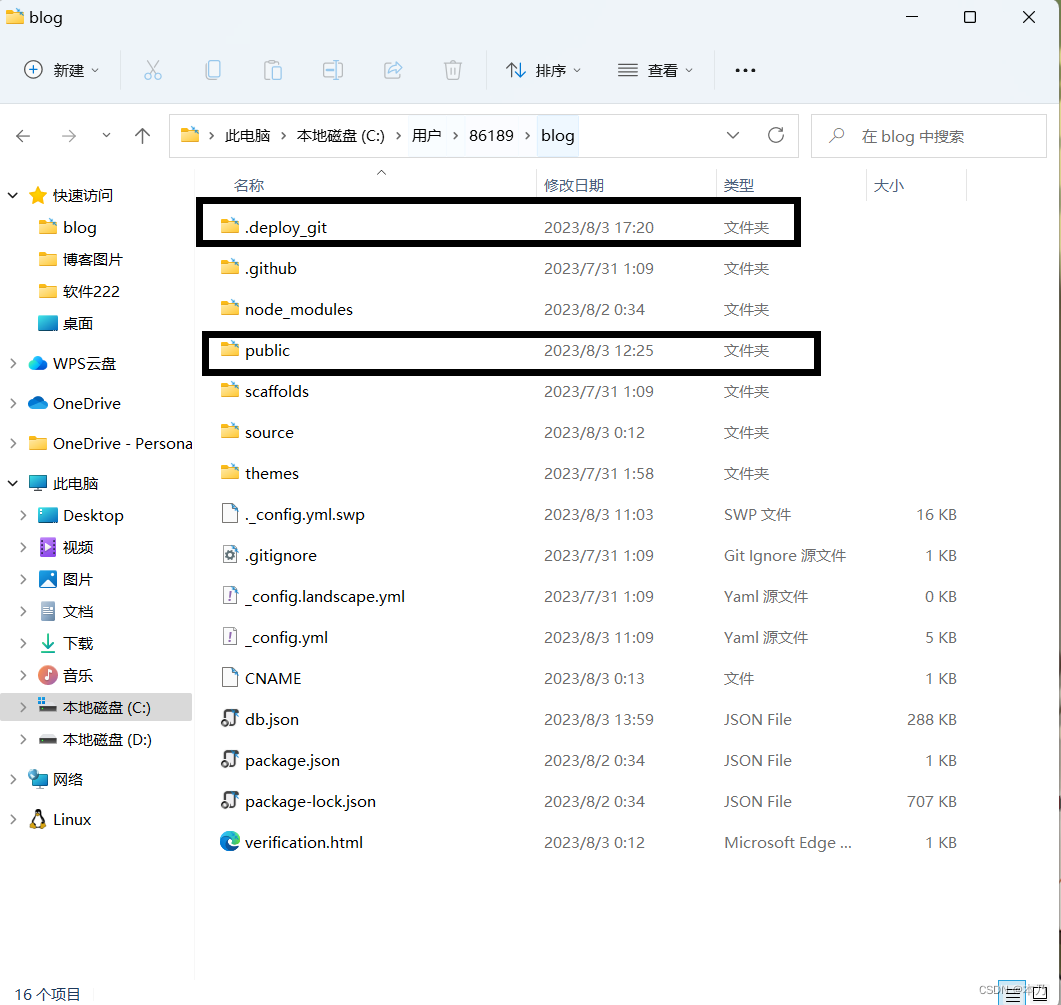Navigate to 此电脑 via the breadcrumb

(x=248, y=135)
